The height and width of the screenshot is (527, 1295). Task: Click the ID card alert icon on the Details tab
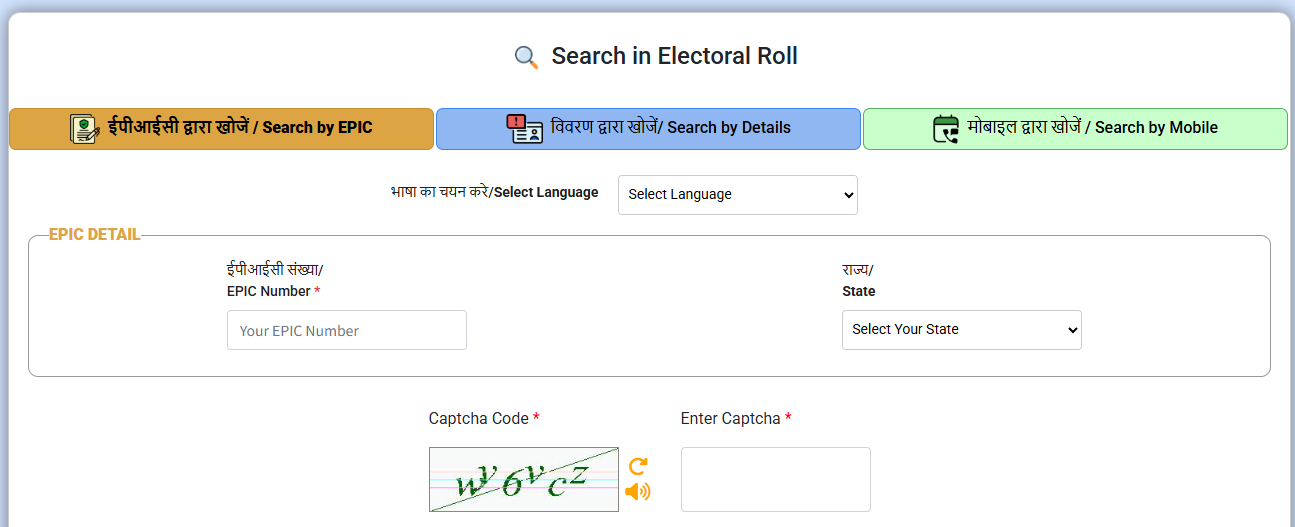pyautogui.click(x=525, y=128)
